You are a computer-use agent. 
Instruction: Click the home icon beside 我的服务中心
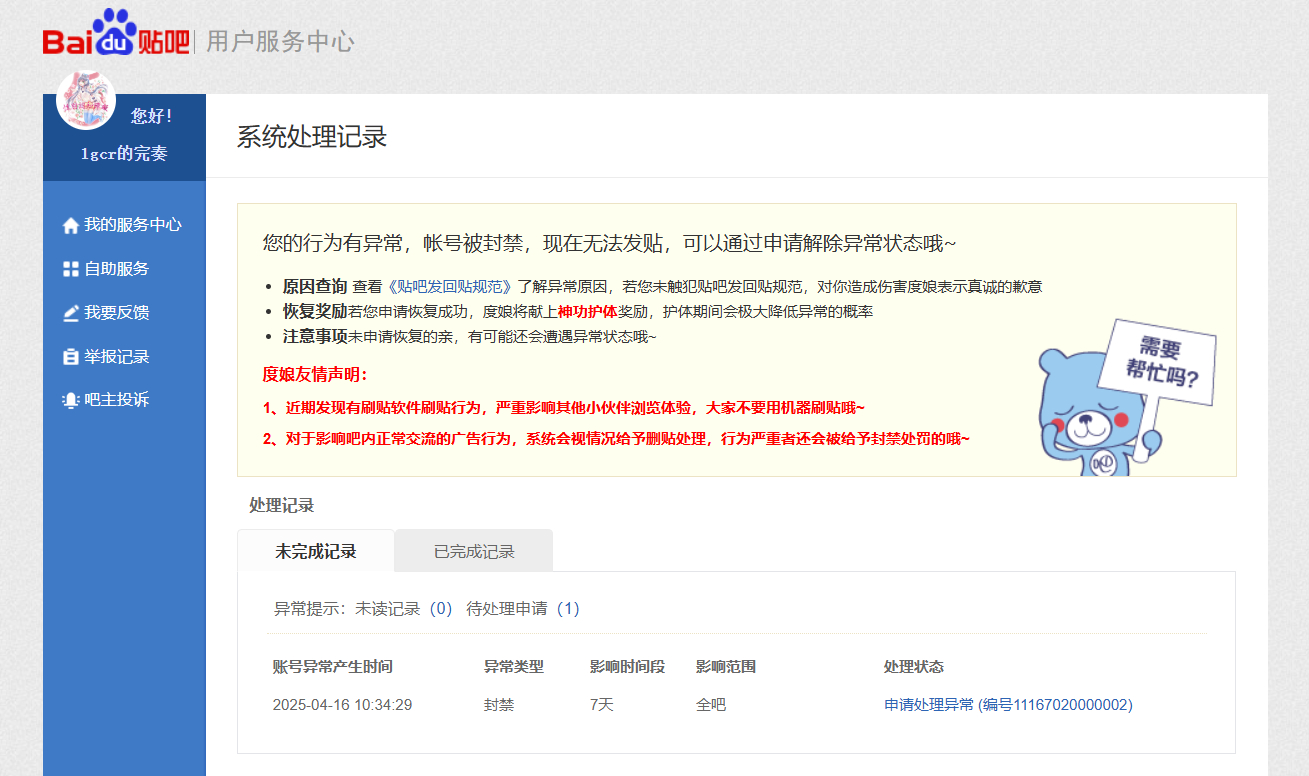[x=70, y=226]
